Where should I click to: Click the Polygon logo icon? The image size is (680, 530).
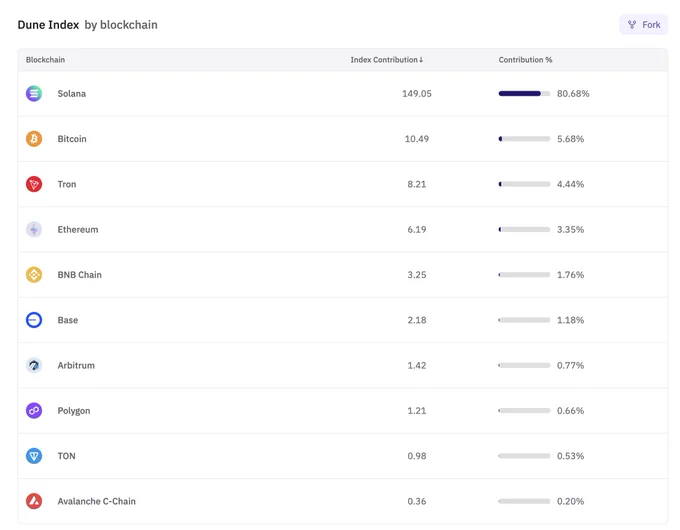[34, 411]
